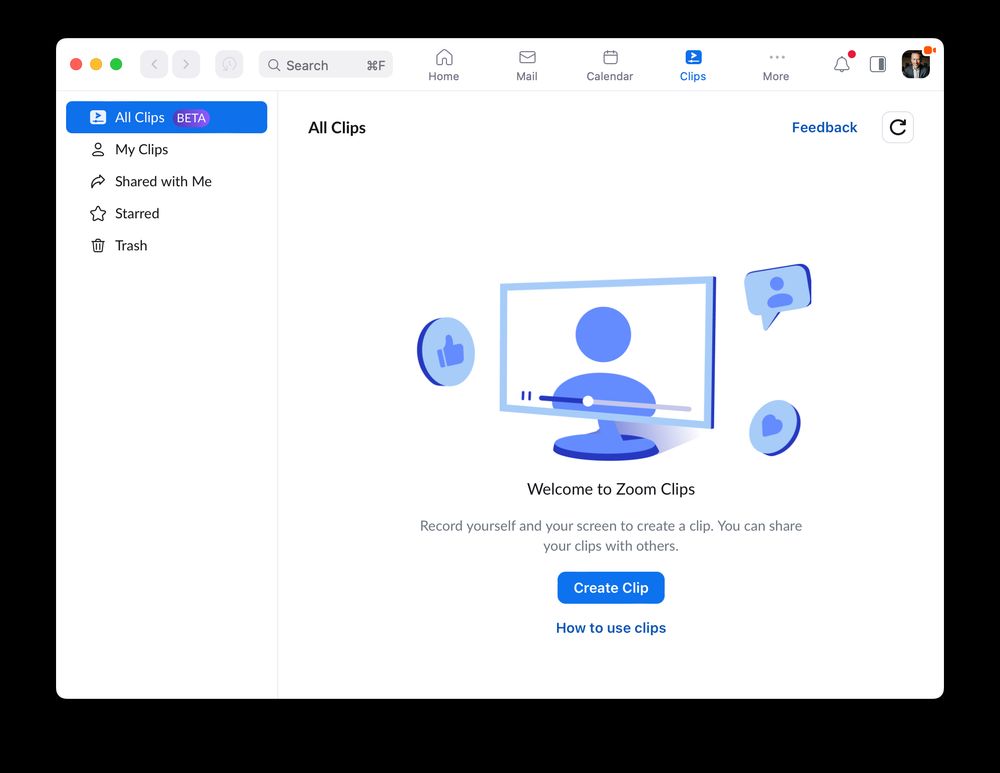Image resolution: width=1000 pixels, height=773 pixels.
Task: Select the Clips icon in the navigation
Action: [x=692, y=64]
